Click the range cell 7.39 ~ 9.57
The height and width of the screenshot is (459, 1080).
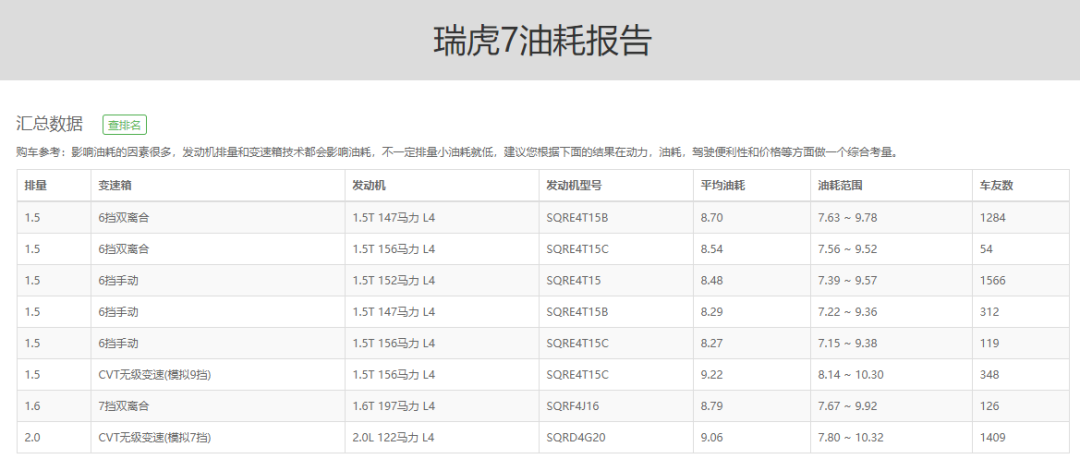click(847, 280)
